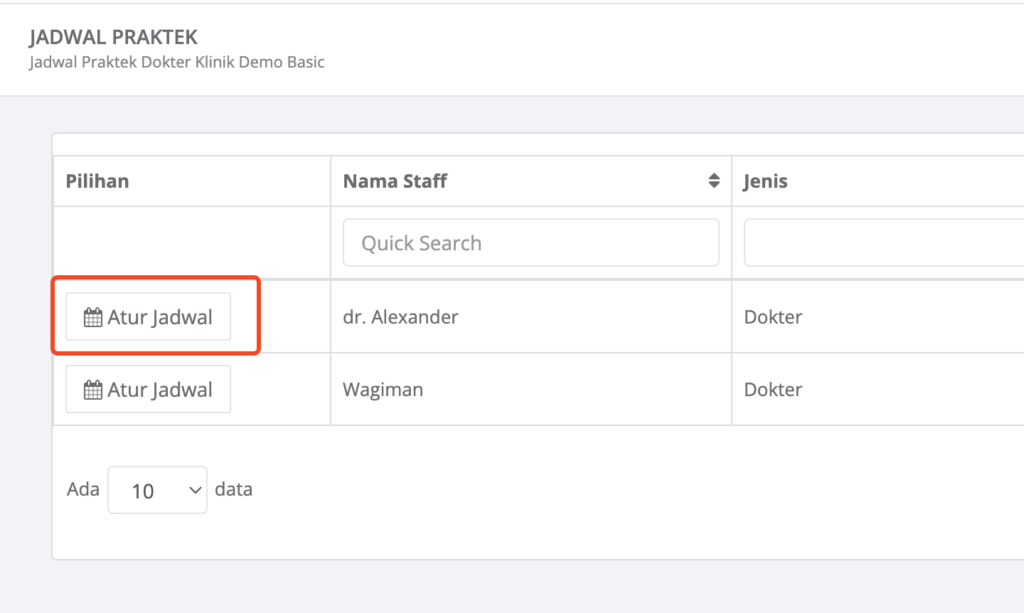The image size is (1024, 613).
Task: Click Dokter cell in Wagiman's row
Action: [x=773, y=389]
